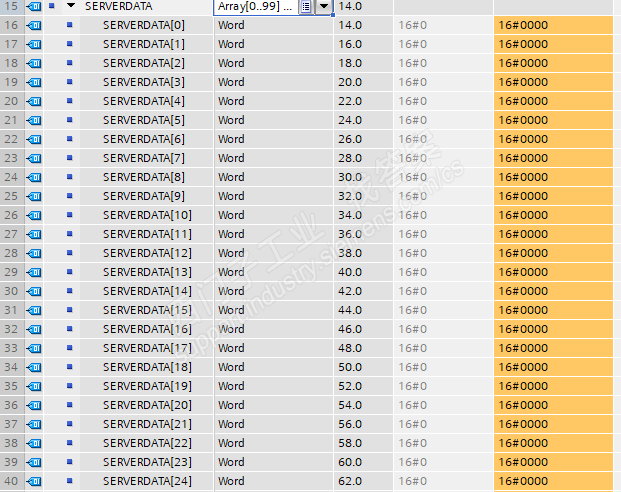Click the start value 16#0 of SERVERDATA[1]

coord(413,44)
